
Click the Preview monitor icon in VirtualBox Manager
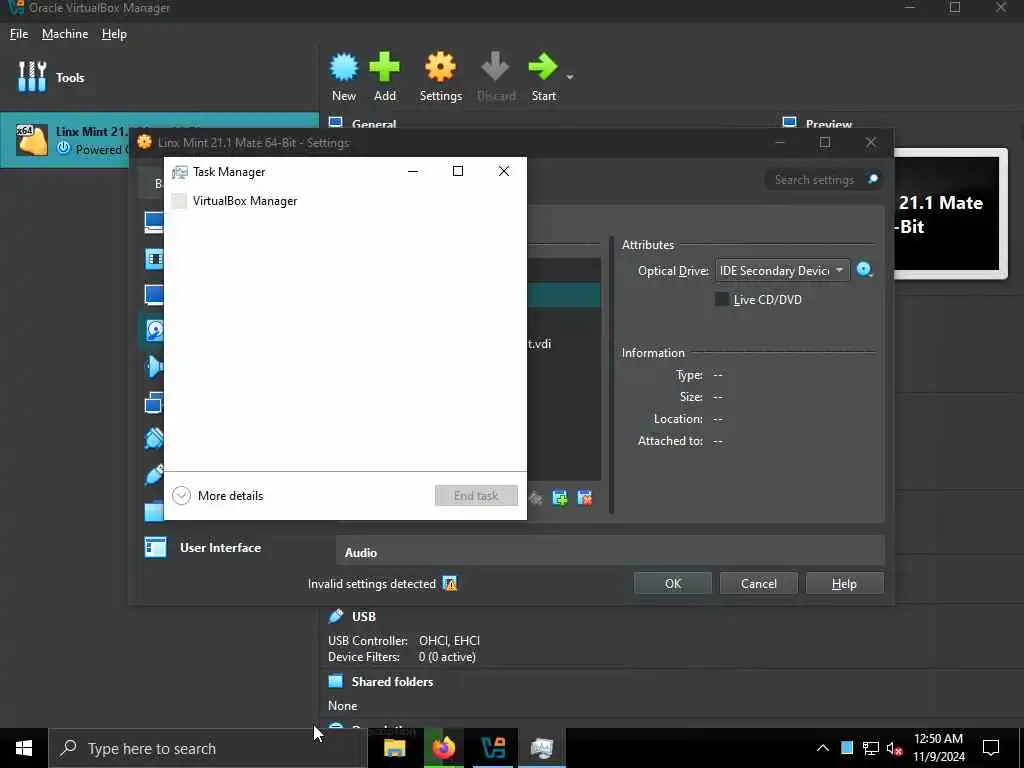pyautogui.click(x=790, y=123)
